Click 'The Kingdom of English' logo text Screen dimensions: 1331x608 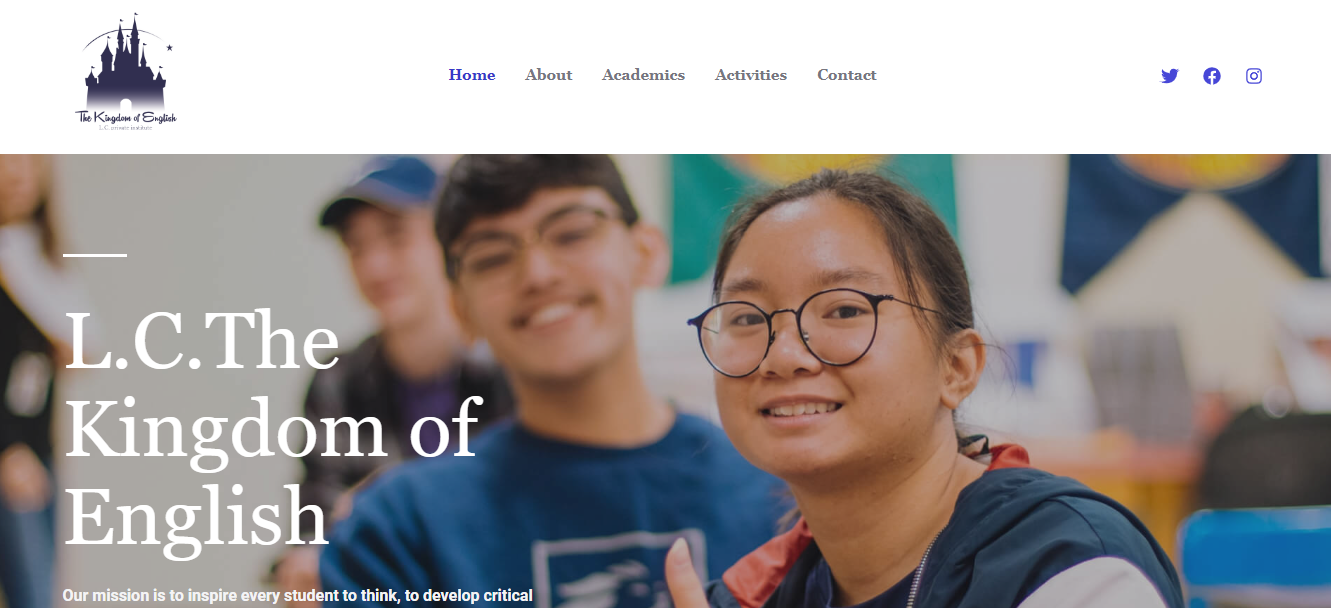(x=126, y=117)
